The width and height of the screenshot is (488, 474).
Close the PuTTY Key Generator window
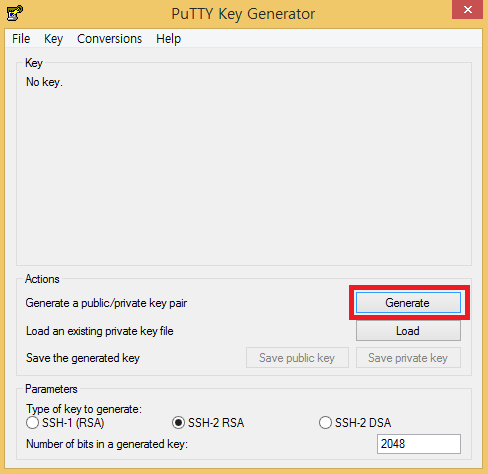click(x=467, y=10)
